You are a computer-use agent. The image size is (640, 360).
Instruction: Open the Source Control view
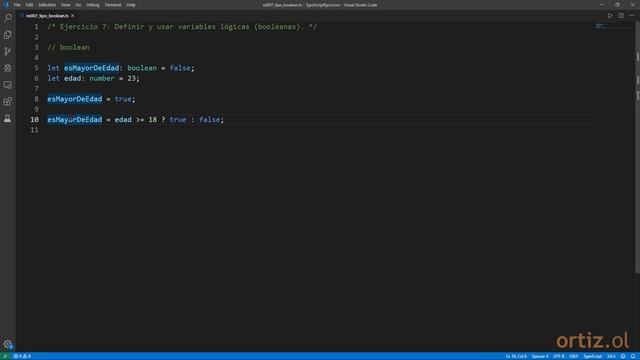pyautogui.click(x=8, y=51)
